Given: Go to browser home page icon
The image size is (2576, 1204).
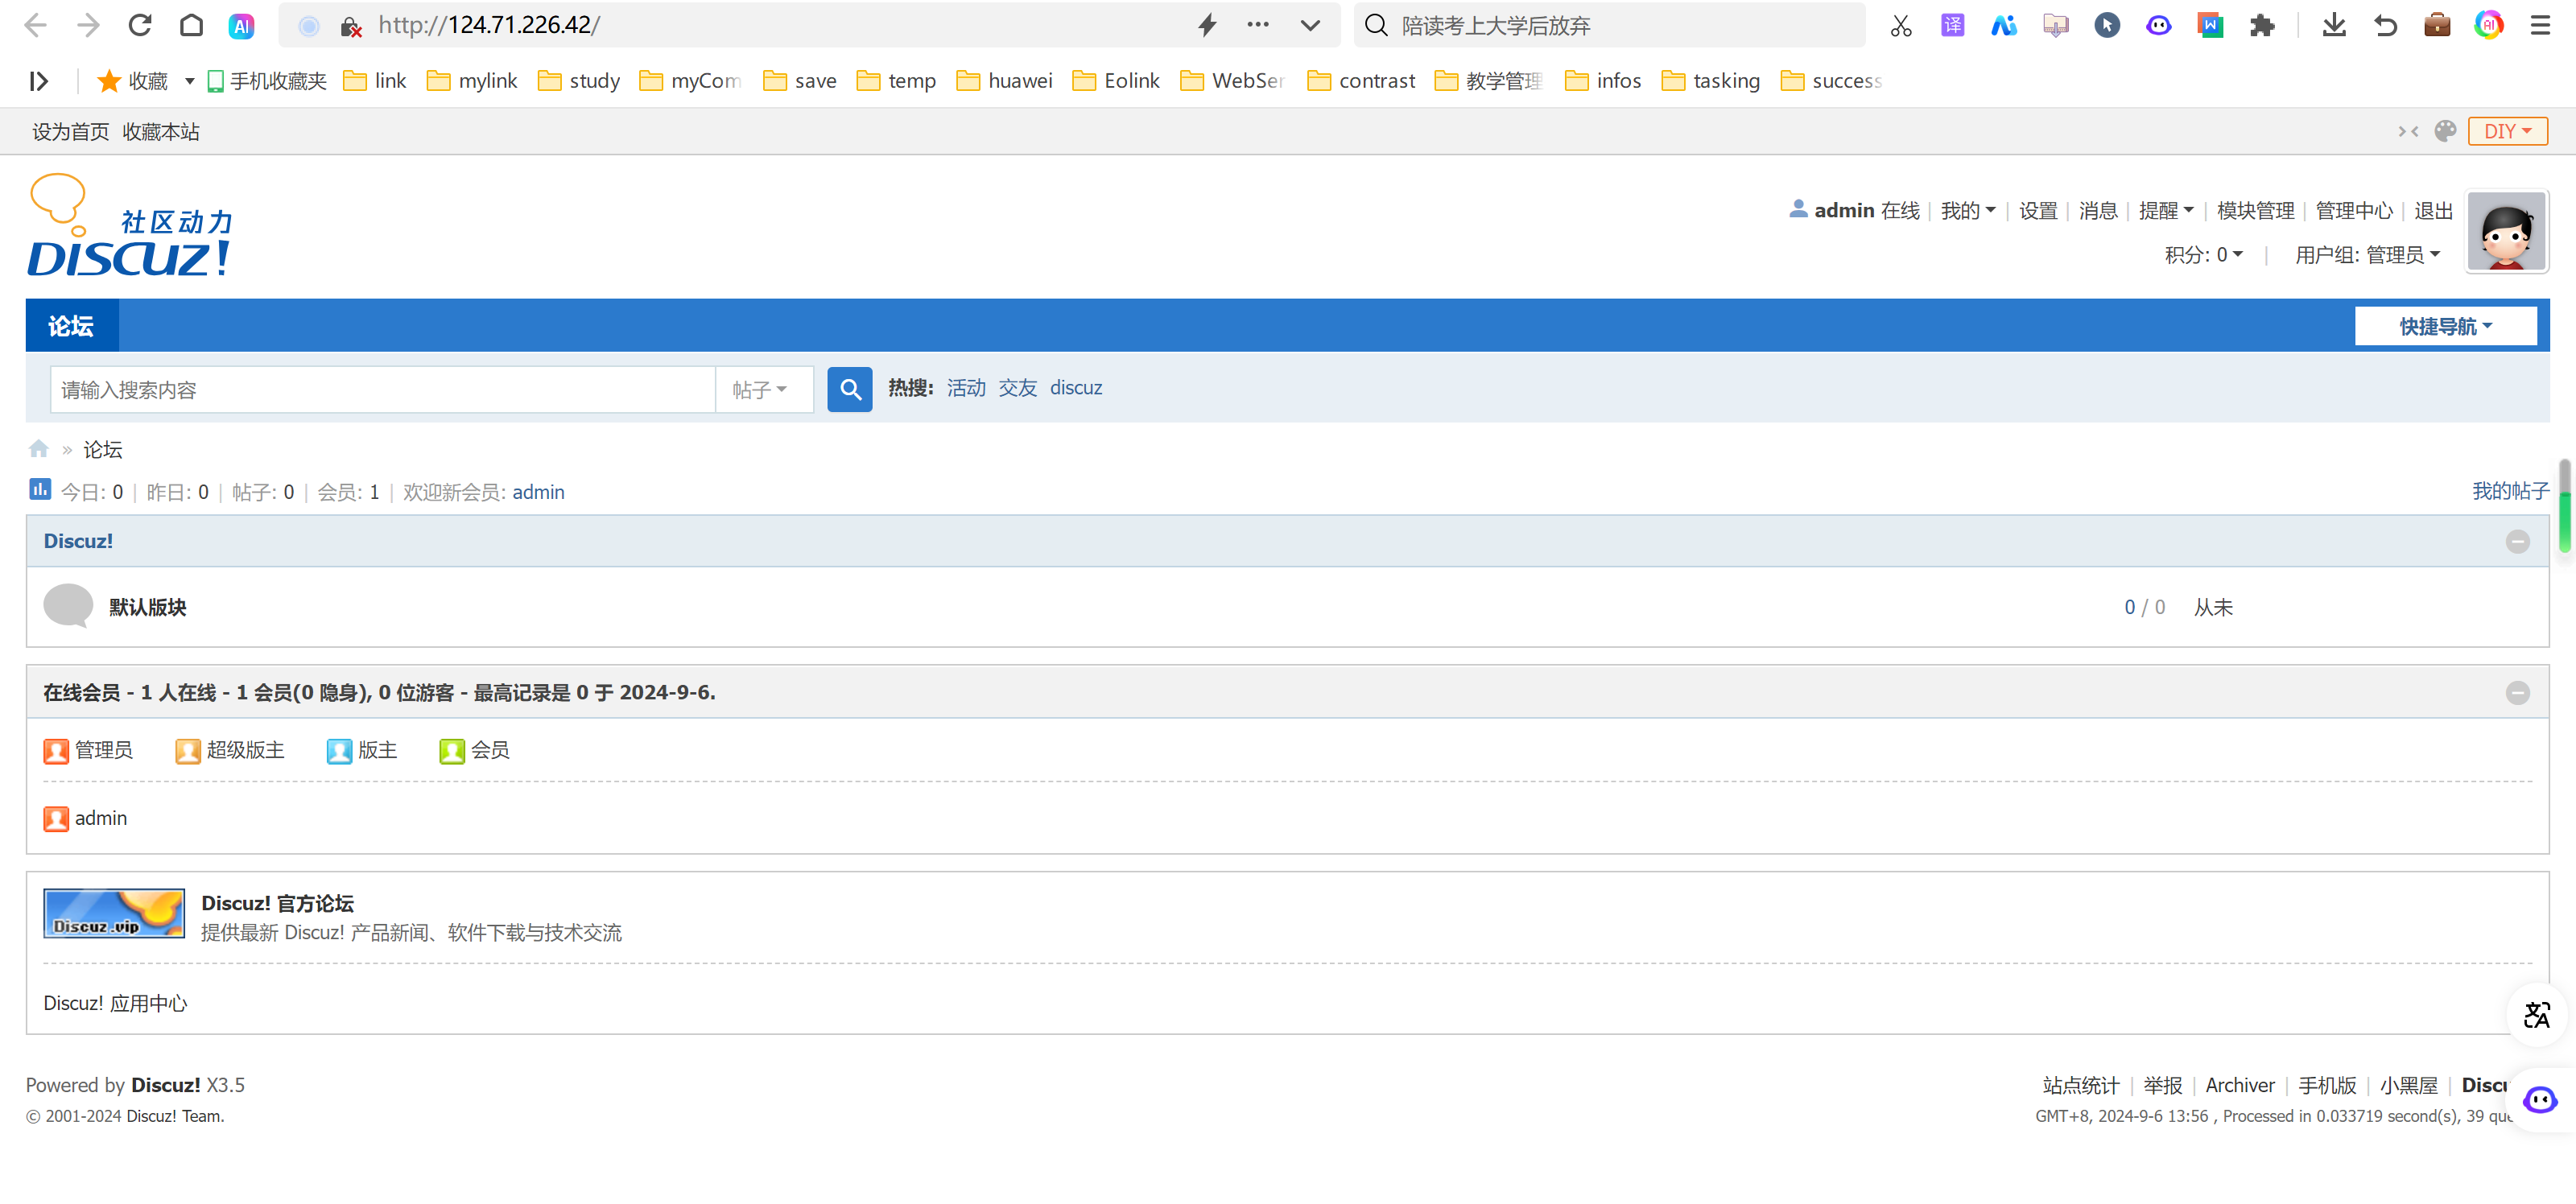Looking at the screenshot, I should pyautogui.click(x=191, y=25).
